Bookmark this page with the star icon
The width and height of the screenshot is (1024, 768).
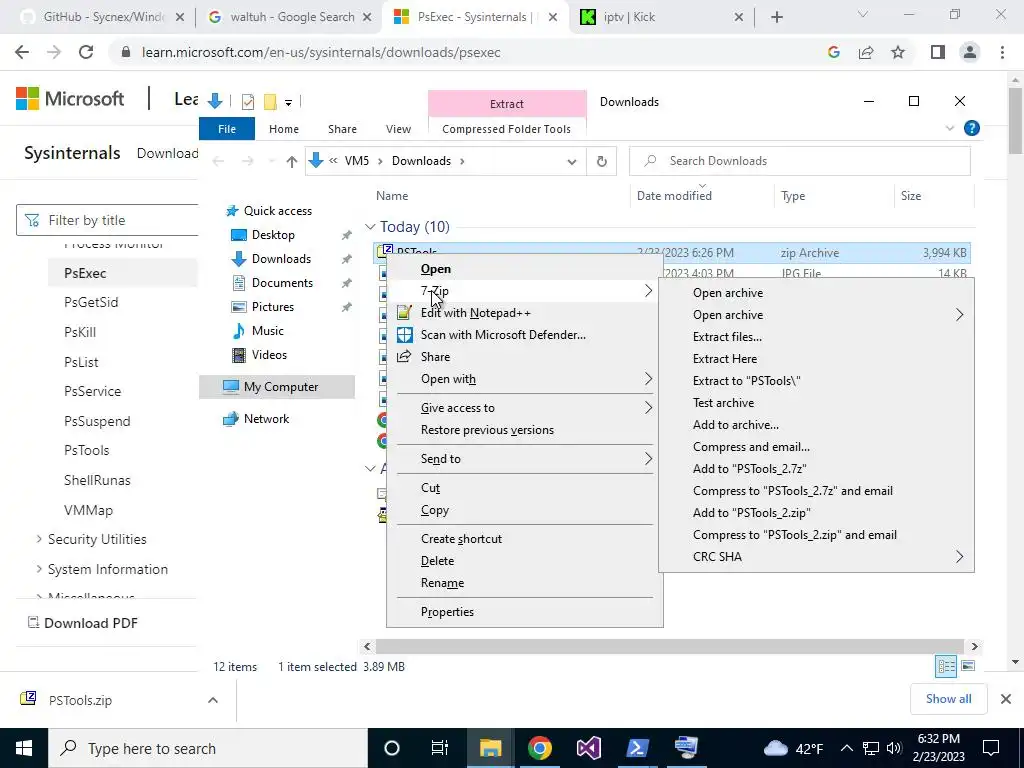click(899, 52)
